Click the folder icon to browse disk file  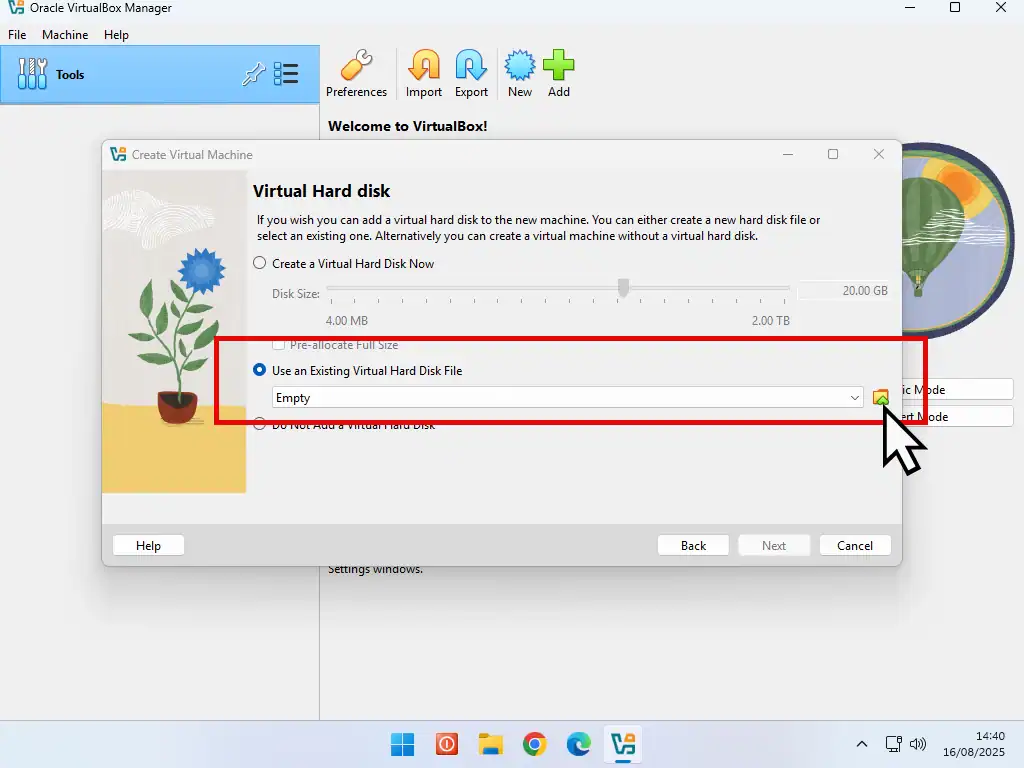[880, 397]
